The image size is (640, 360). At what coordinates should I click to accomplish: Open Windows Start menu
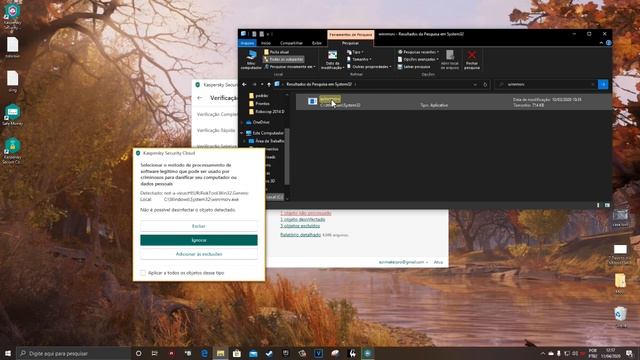[8, 353]
